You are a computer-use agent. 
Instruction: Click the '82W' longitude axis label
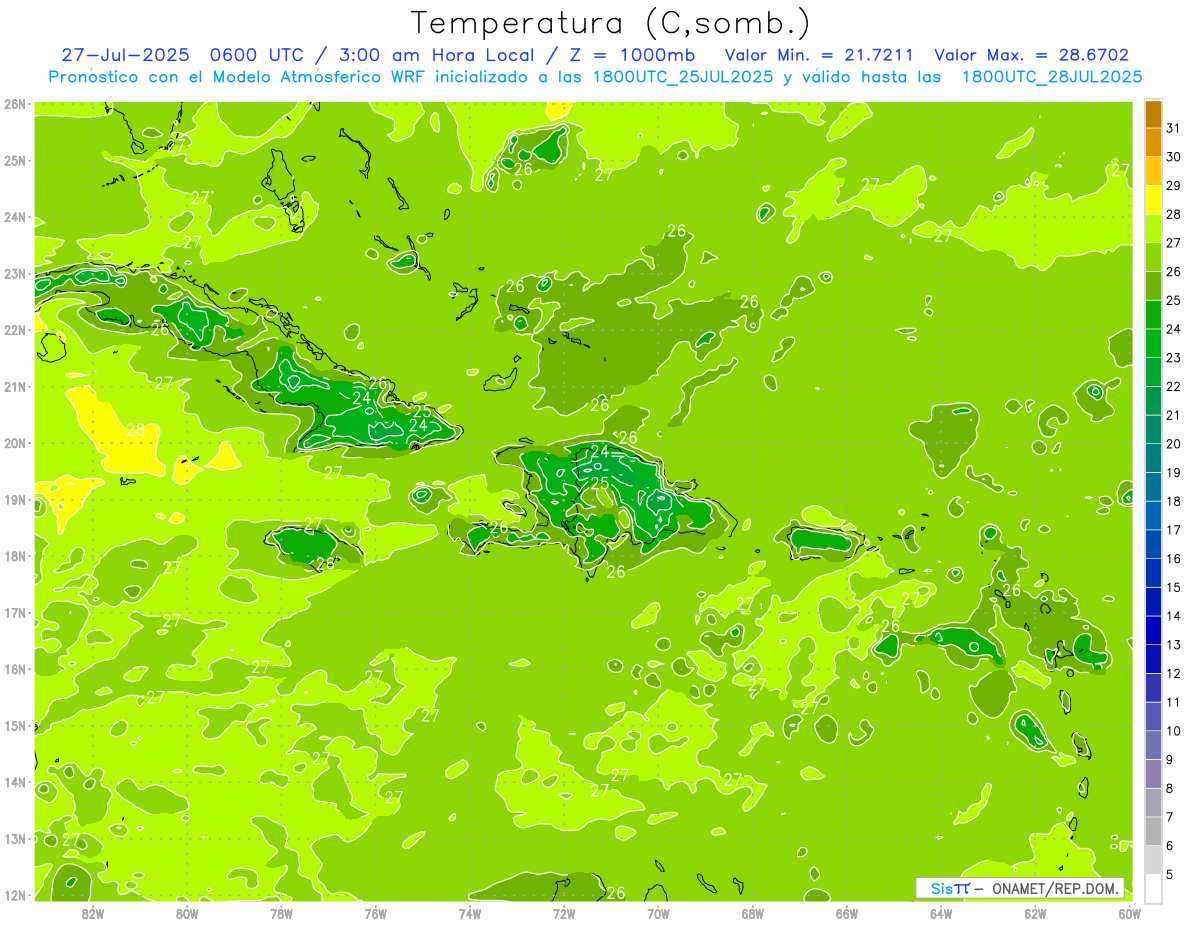tap(93, 914)
